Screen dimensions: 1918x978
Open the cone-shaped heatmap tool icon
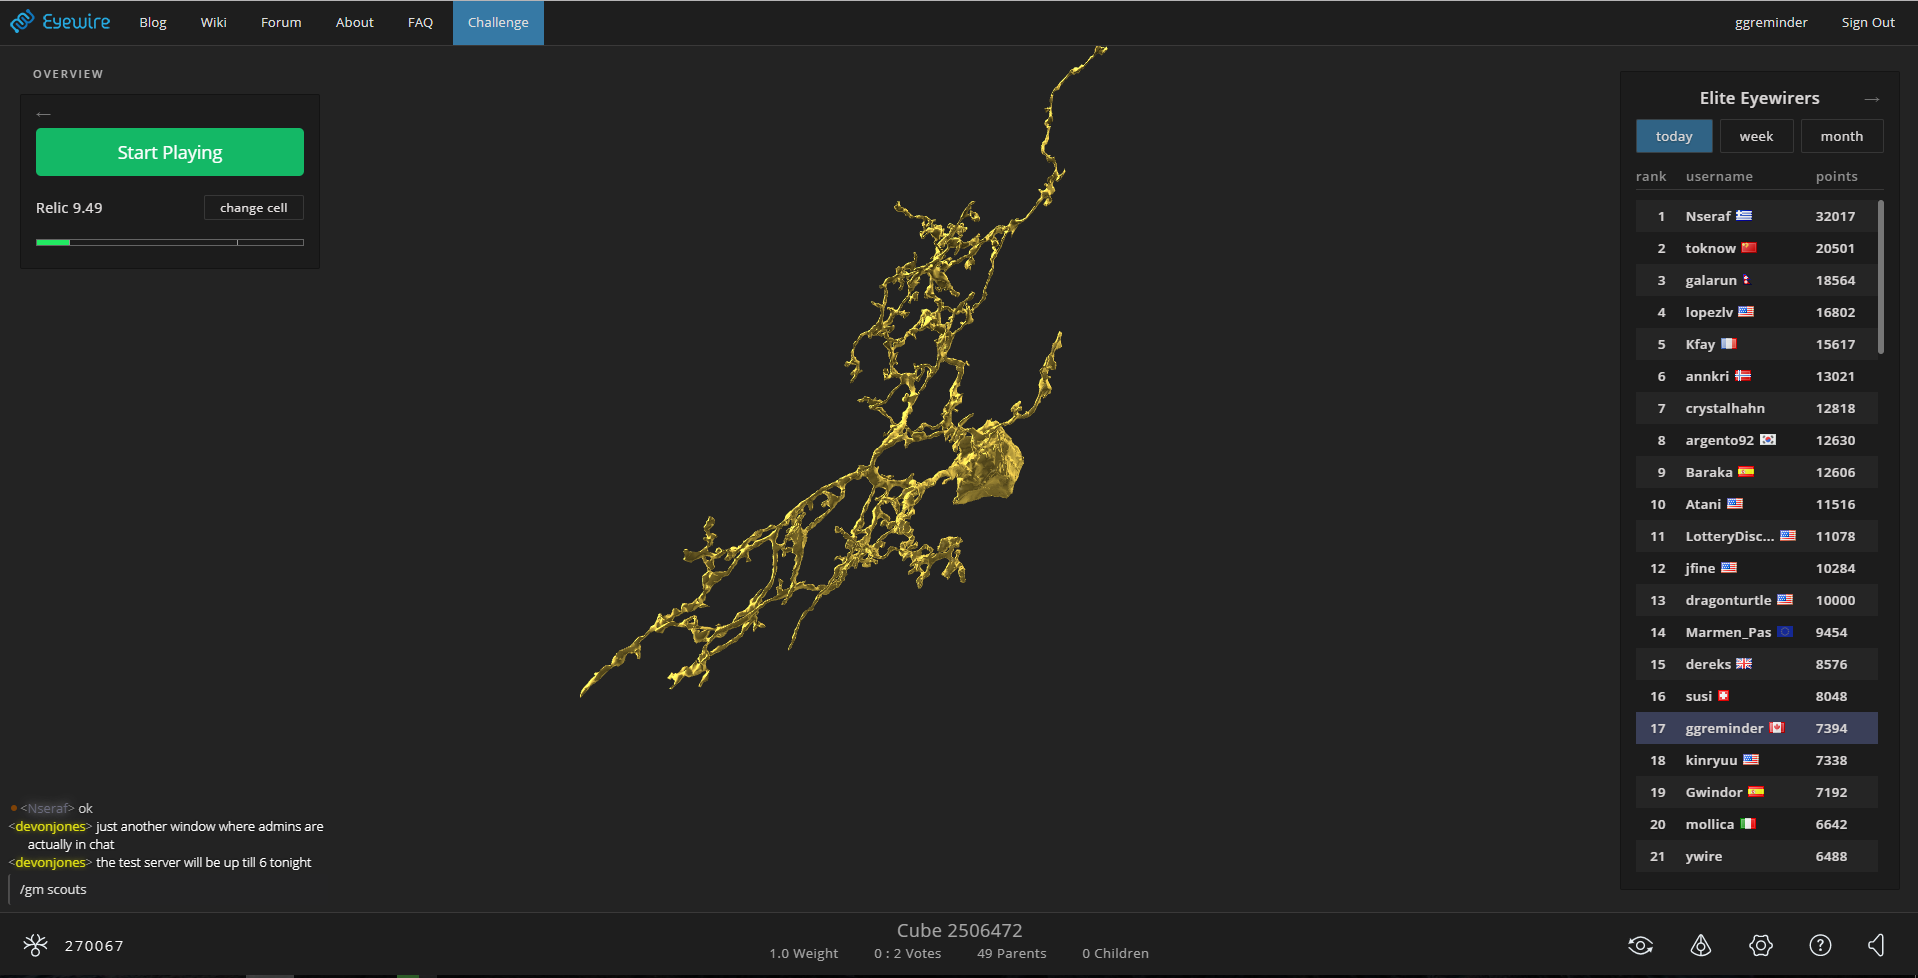(x=1701, y=945)
